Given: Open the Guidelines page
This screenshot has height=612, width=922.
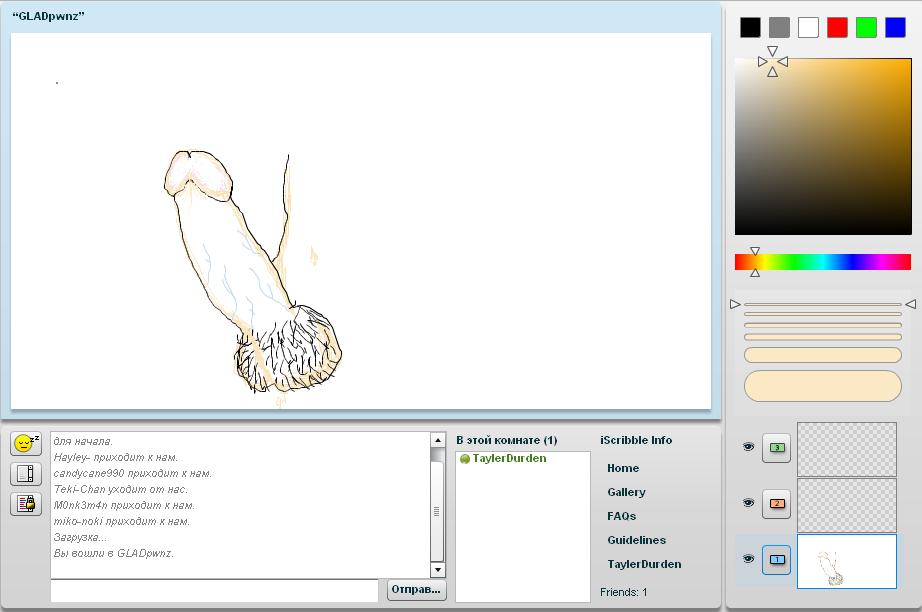Looking at the screenshot, I should (x=636, y=540).
